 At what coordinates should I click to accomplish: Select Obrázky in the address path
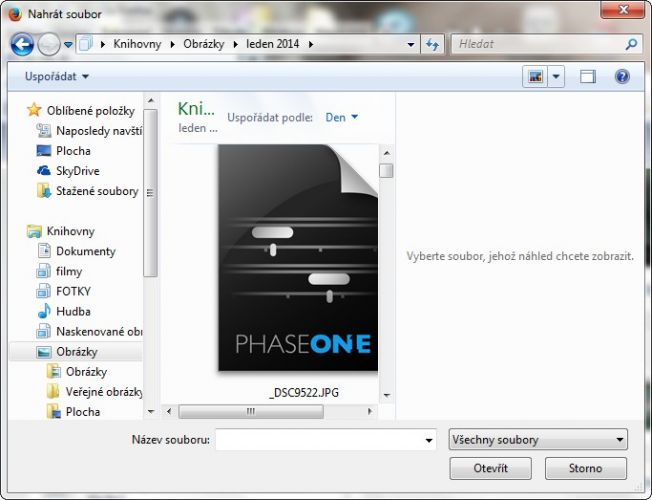[x=204, y=44]
